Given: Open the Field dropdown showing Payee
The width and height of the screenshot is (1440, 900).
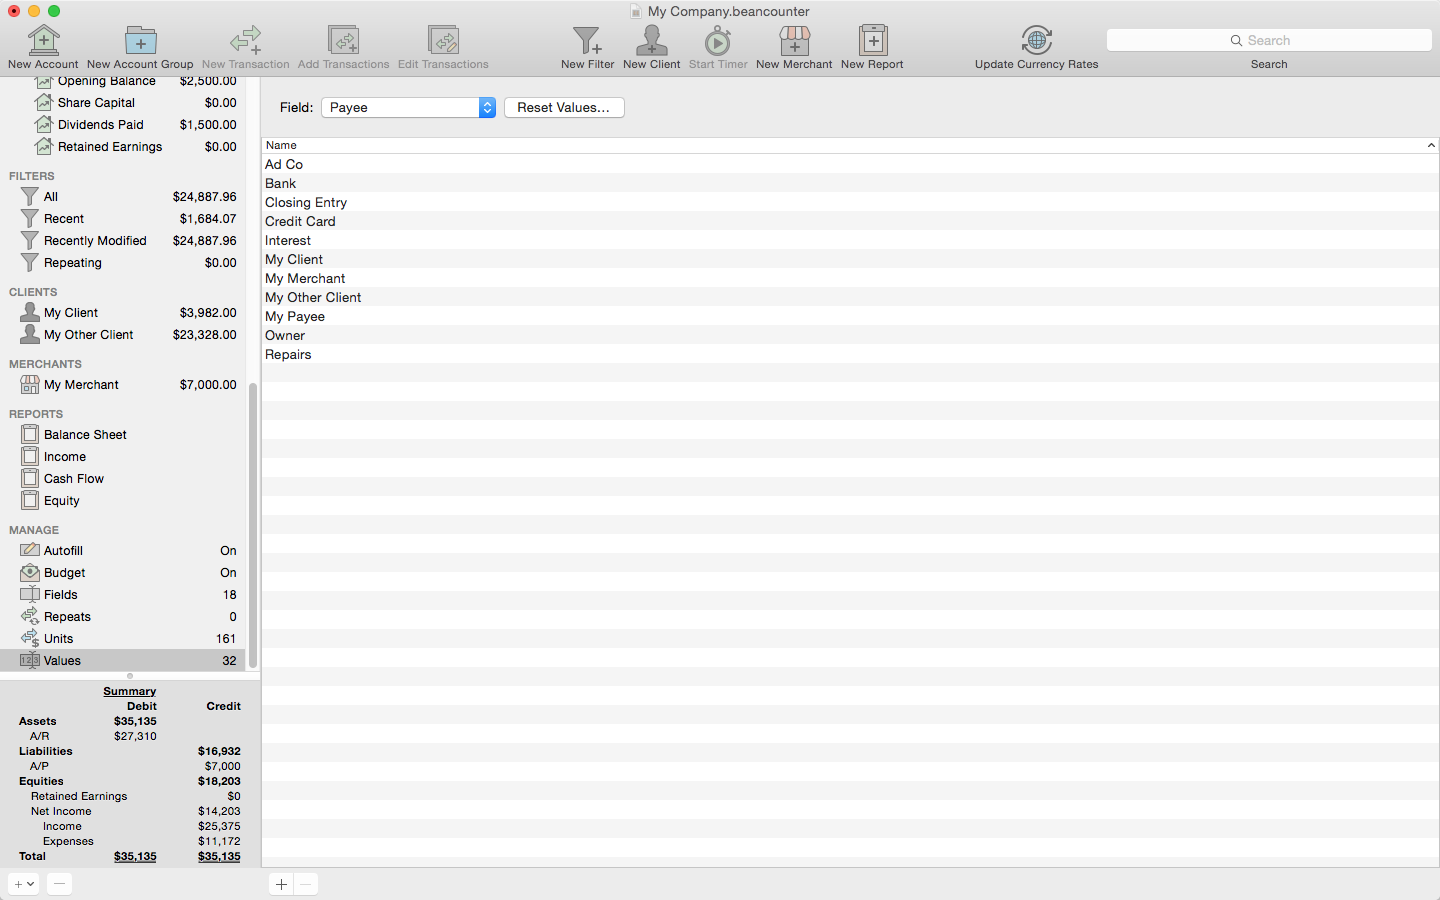Looking at the screenshot, I should point(408,107).
